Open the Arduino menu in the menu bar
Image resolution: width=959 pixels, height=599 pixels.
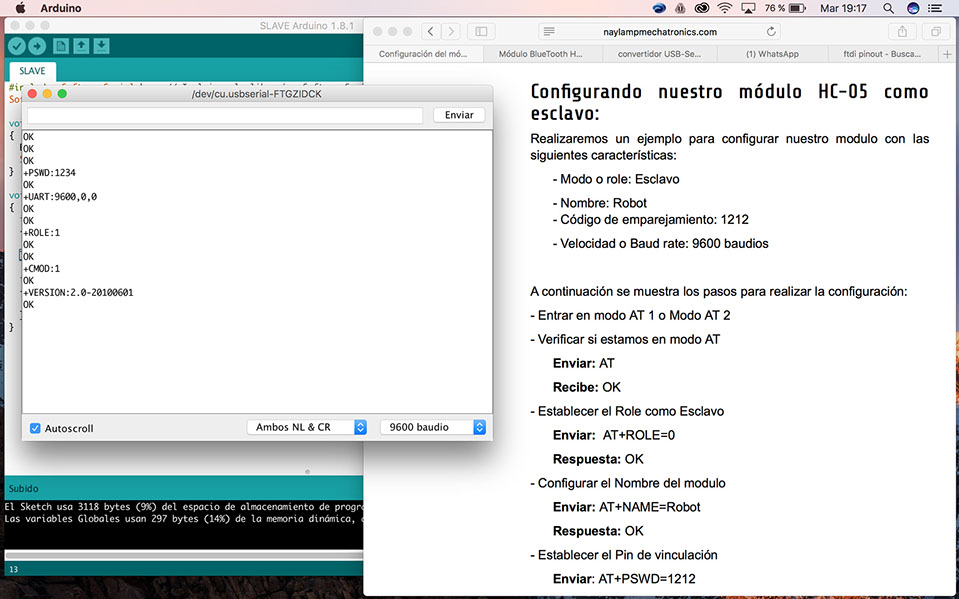[x=61, y=8]
